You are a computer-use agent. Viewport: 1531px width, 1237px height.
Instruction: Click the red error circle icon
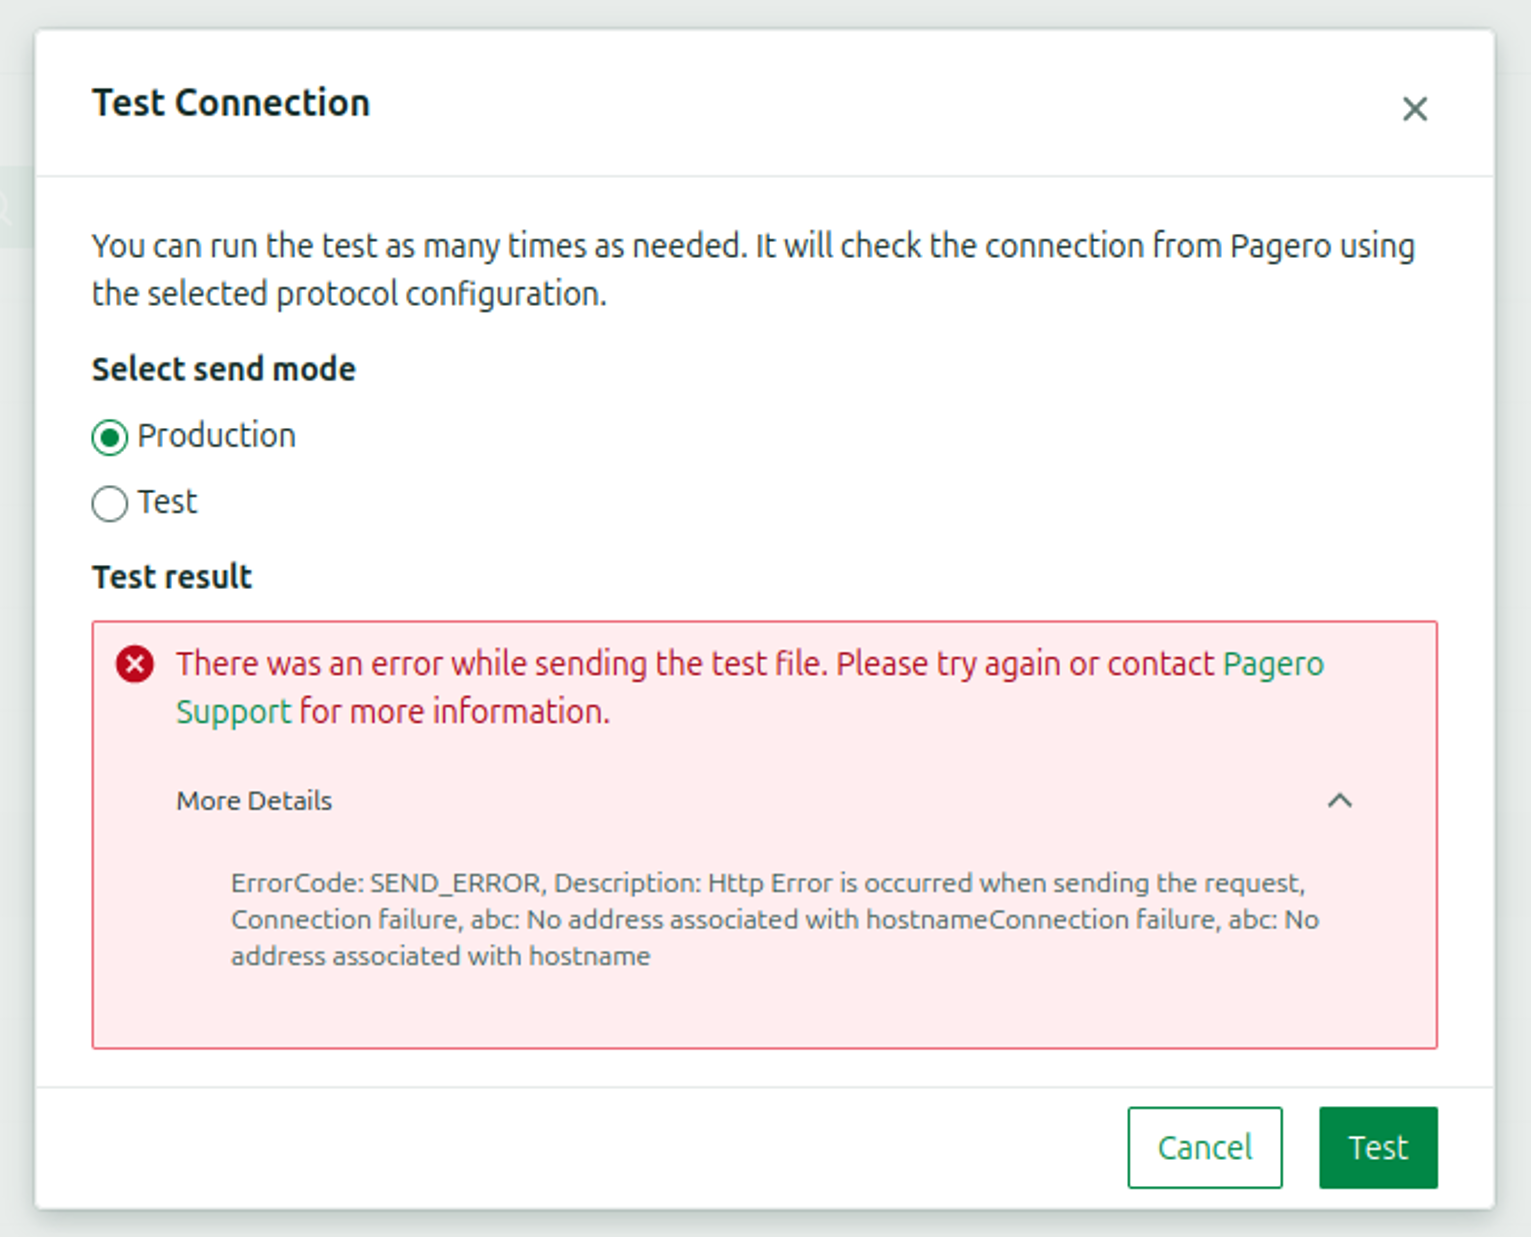(x=135, y=664)
